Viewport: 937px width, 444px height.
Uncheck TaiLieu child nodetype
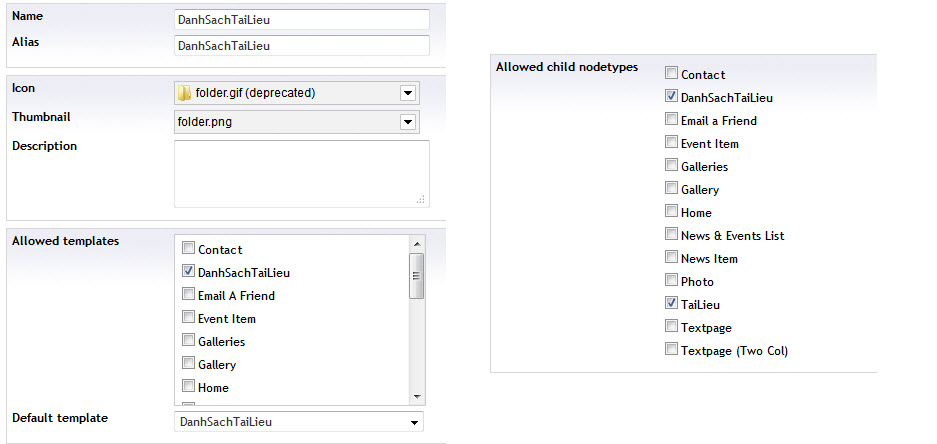click(x=671, y=304)
